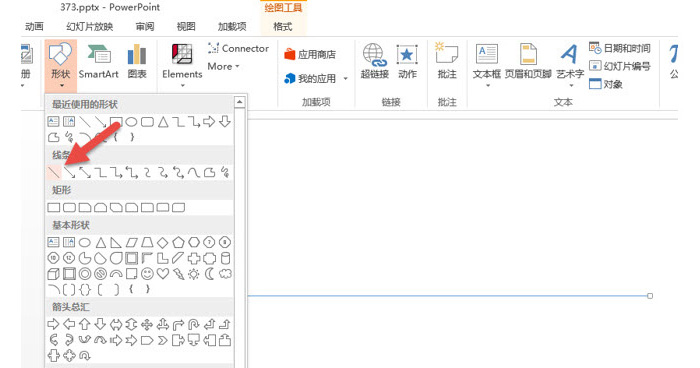Open the 形状 shapes dropdown
Screen dimensions: 700x368
point(61,66)
